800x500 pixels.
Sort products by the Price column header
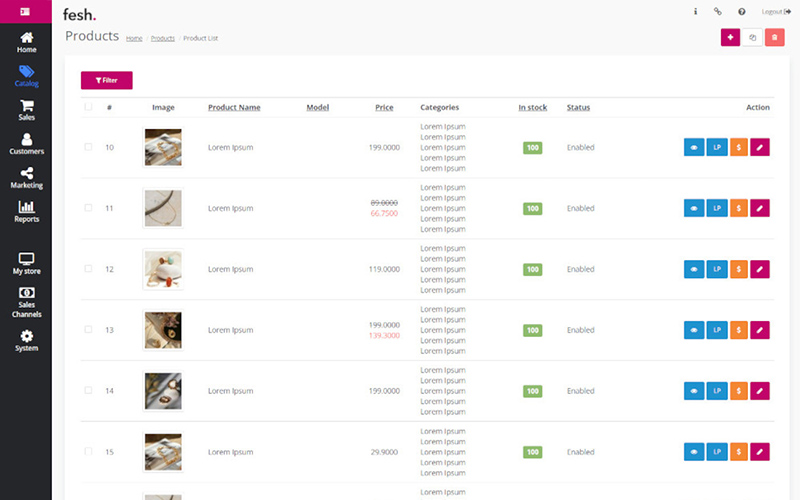(384, 107)
